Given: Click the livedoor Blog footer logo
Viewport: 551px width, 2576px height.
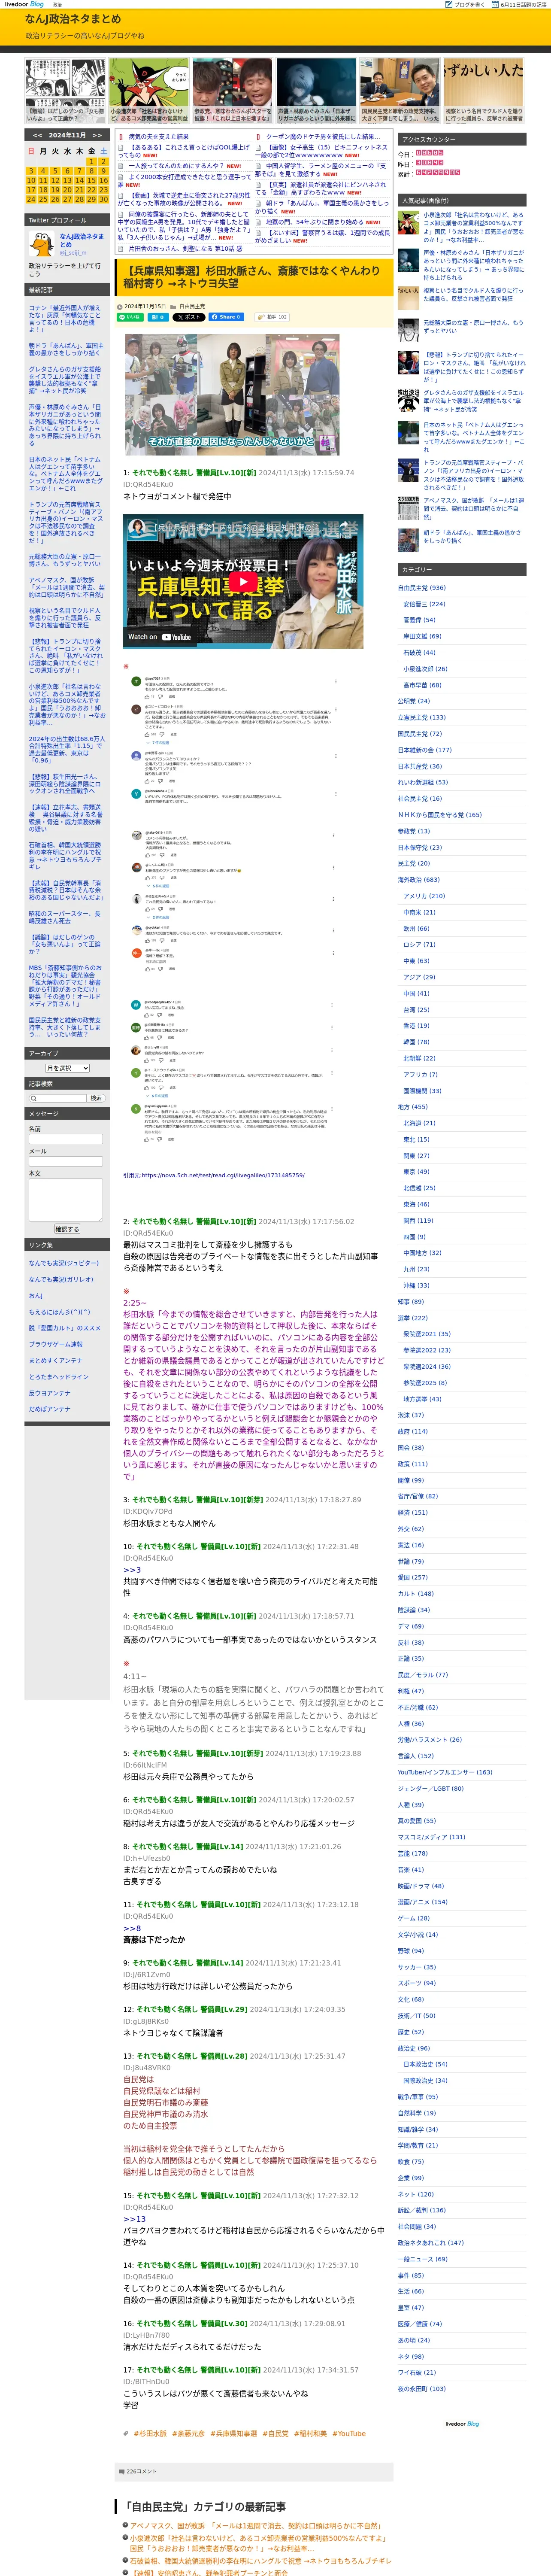Looking at the screenshot, I should (x=462, y=2424).
